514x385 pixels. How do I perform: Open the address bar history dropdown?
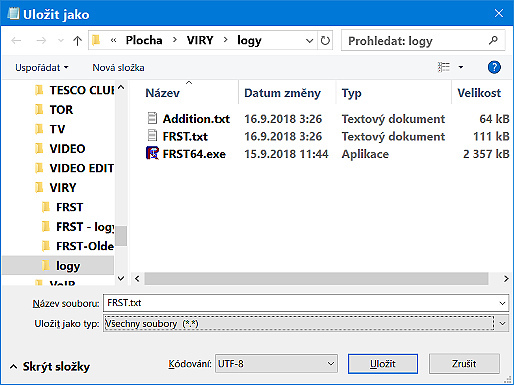point(309,41)
